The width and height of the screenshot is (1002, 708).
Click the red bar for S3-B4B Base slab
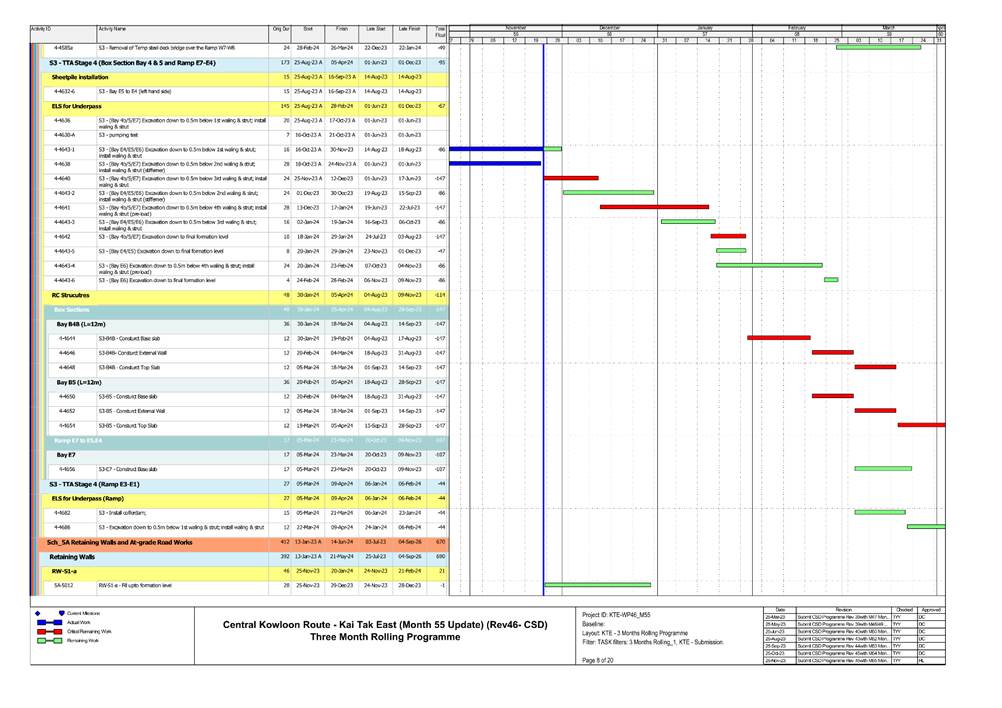click(x=778, y=338)
